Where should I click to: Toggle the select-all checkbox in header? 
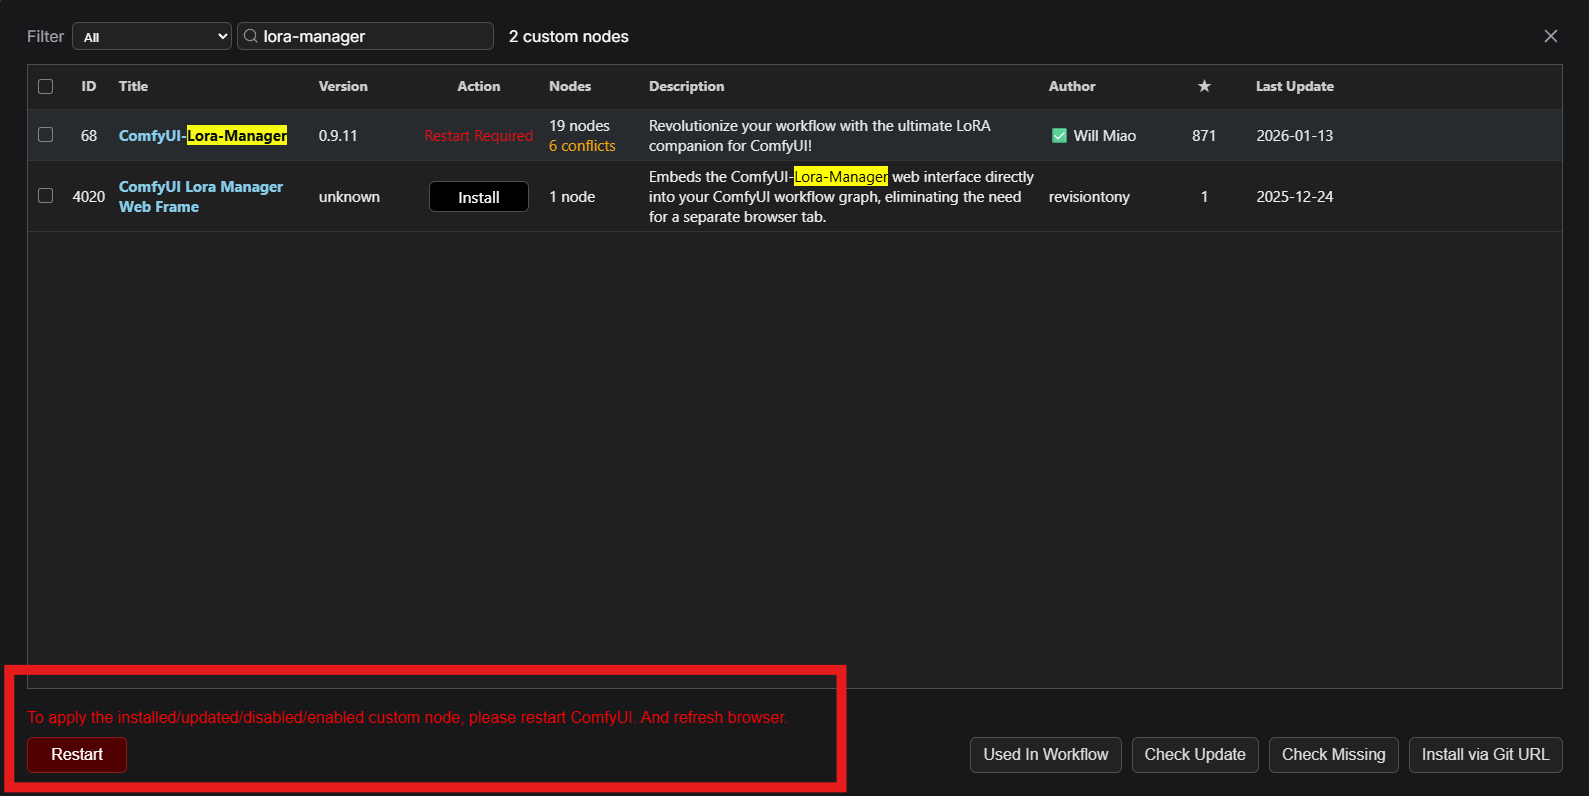46,86
